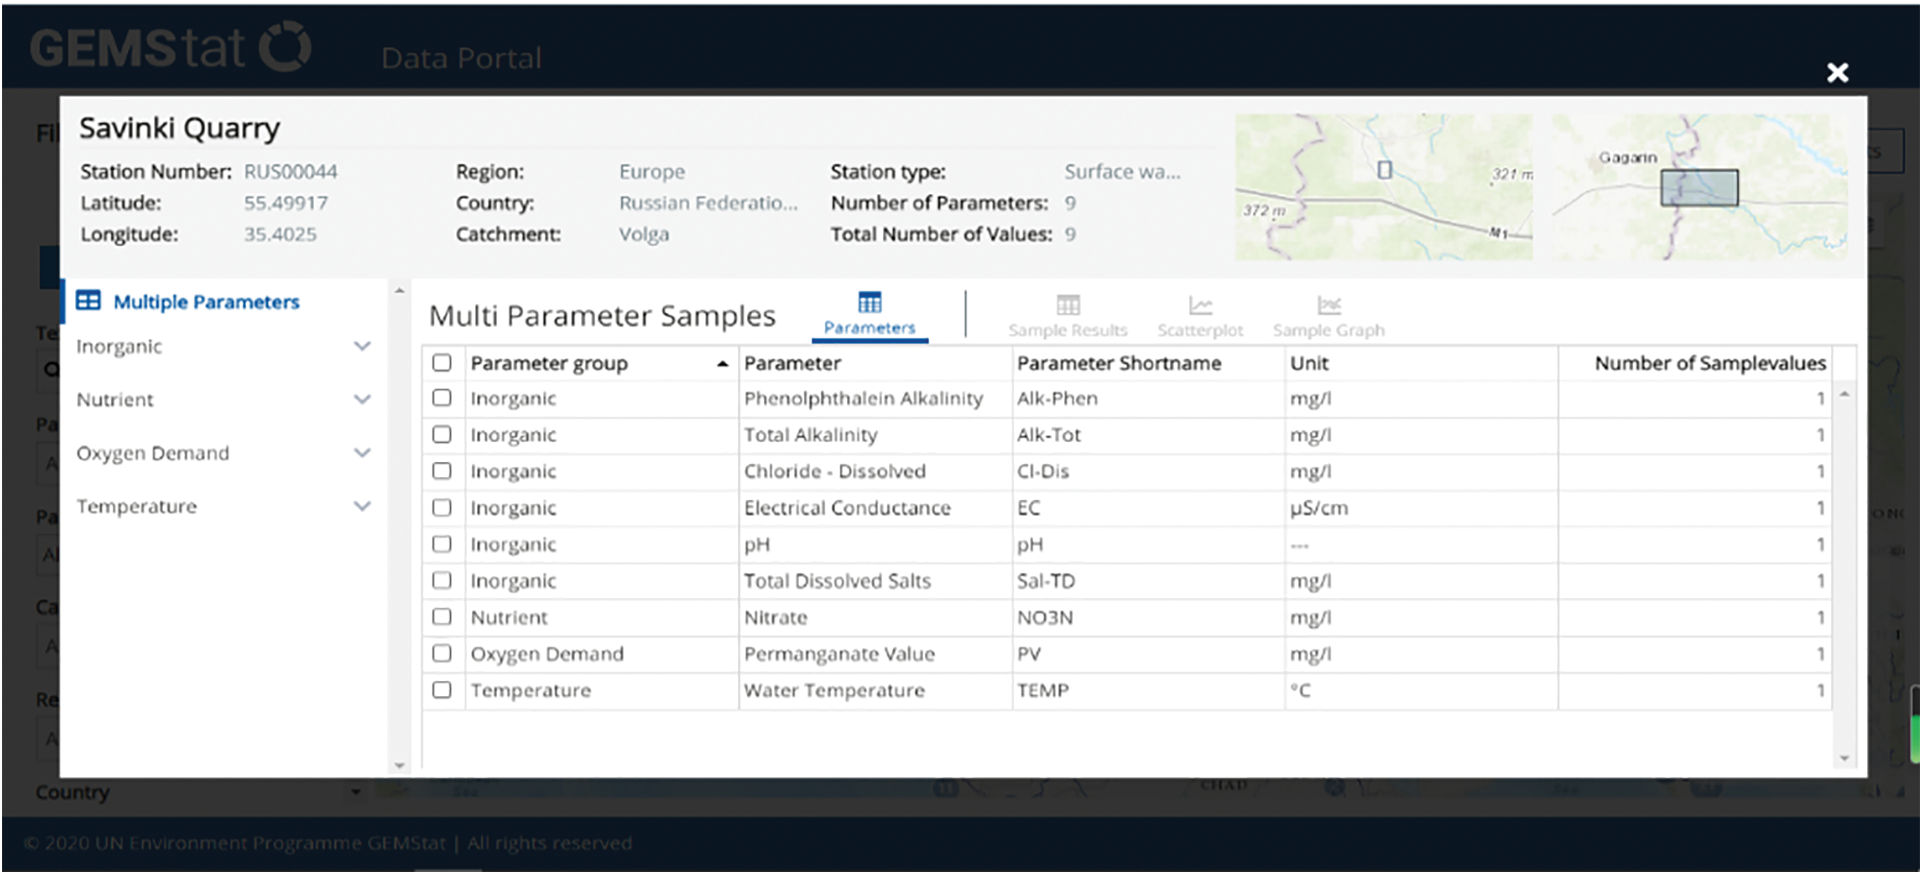The image size is (1923, 875).
Task: Toggle select-all checkbox in table header
Action: coord(442,363)
